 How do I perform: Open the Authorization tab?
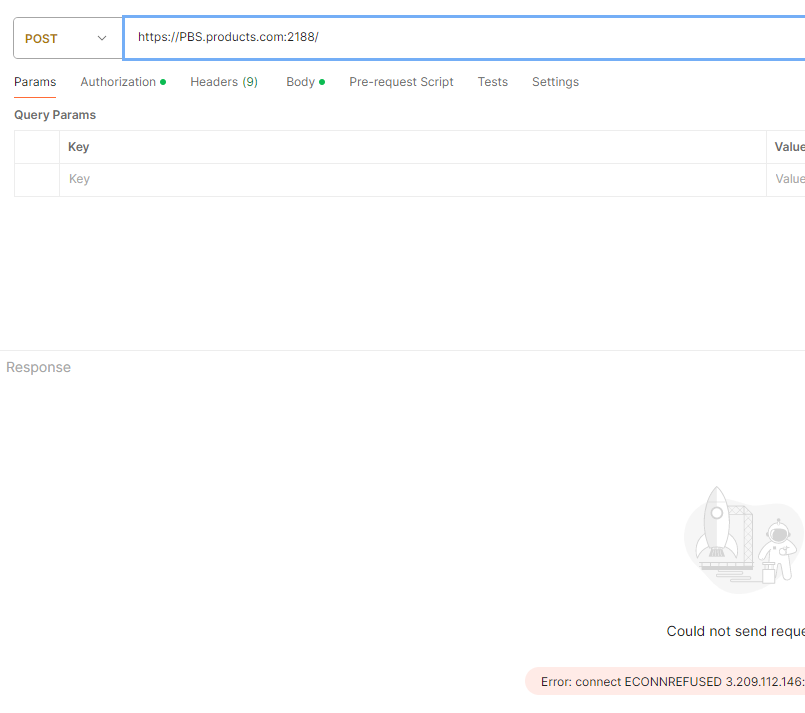tap(118, 82)
